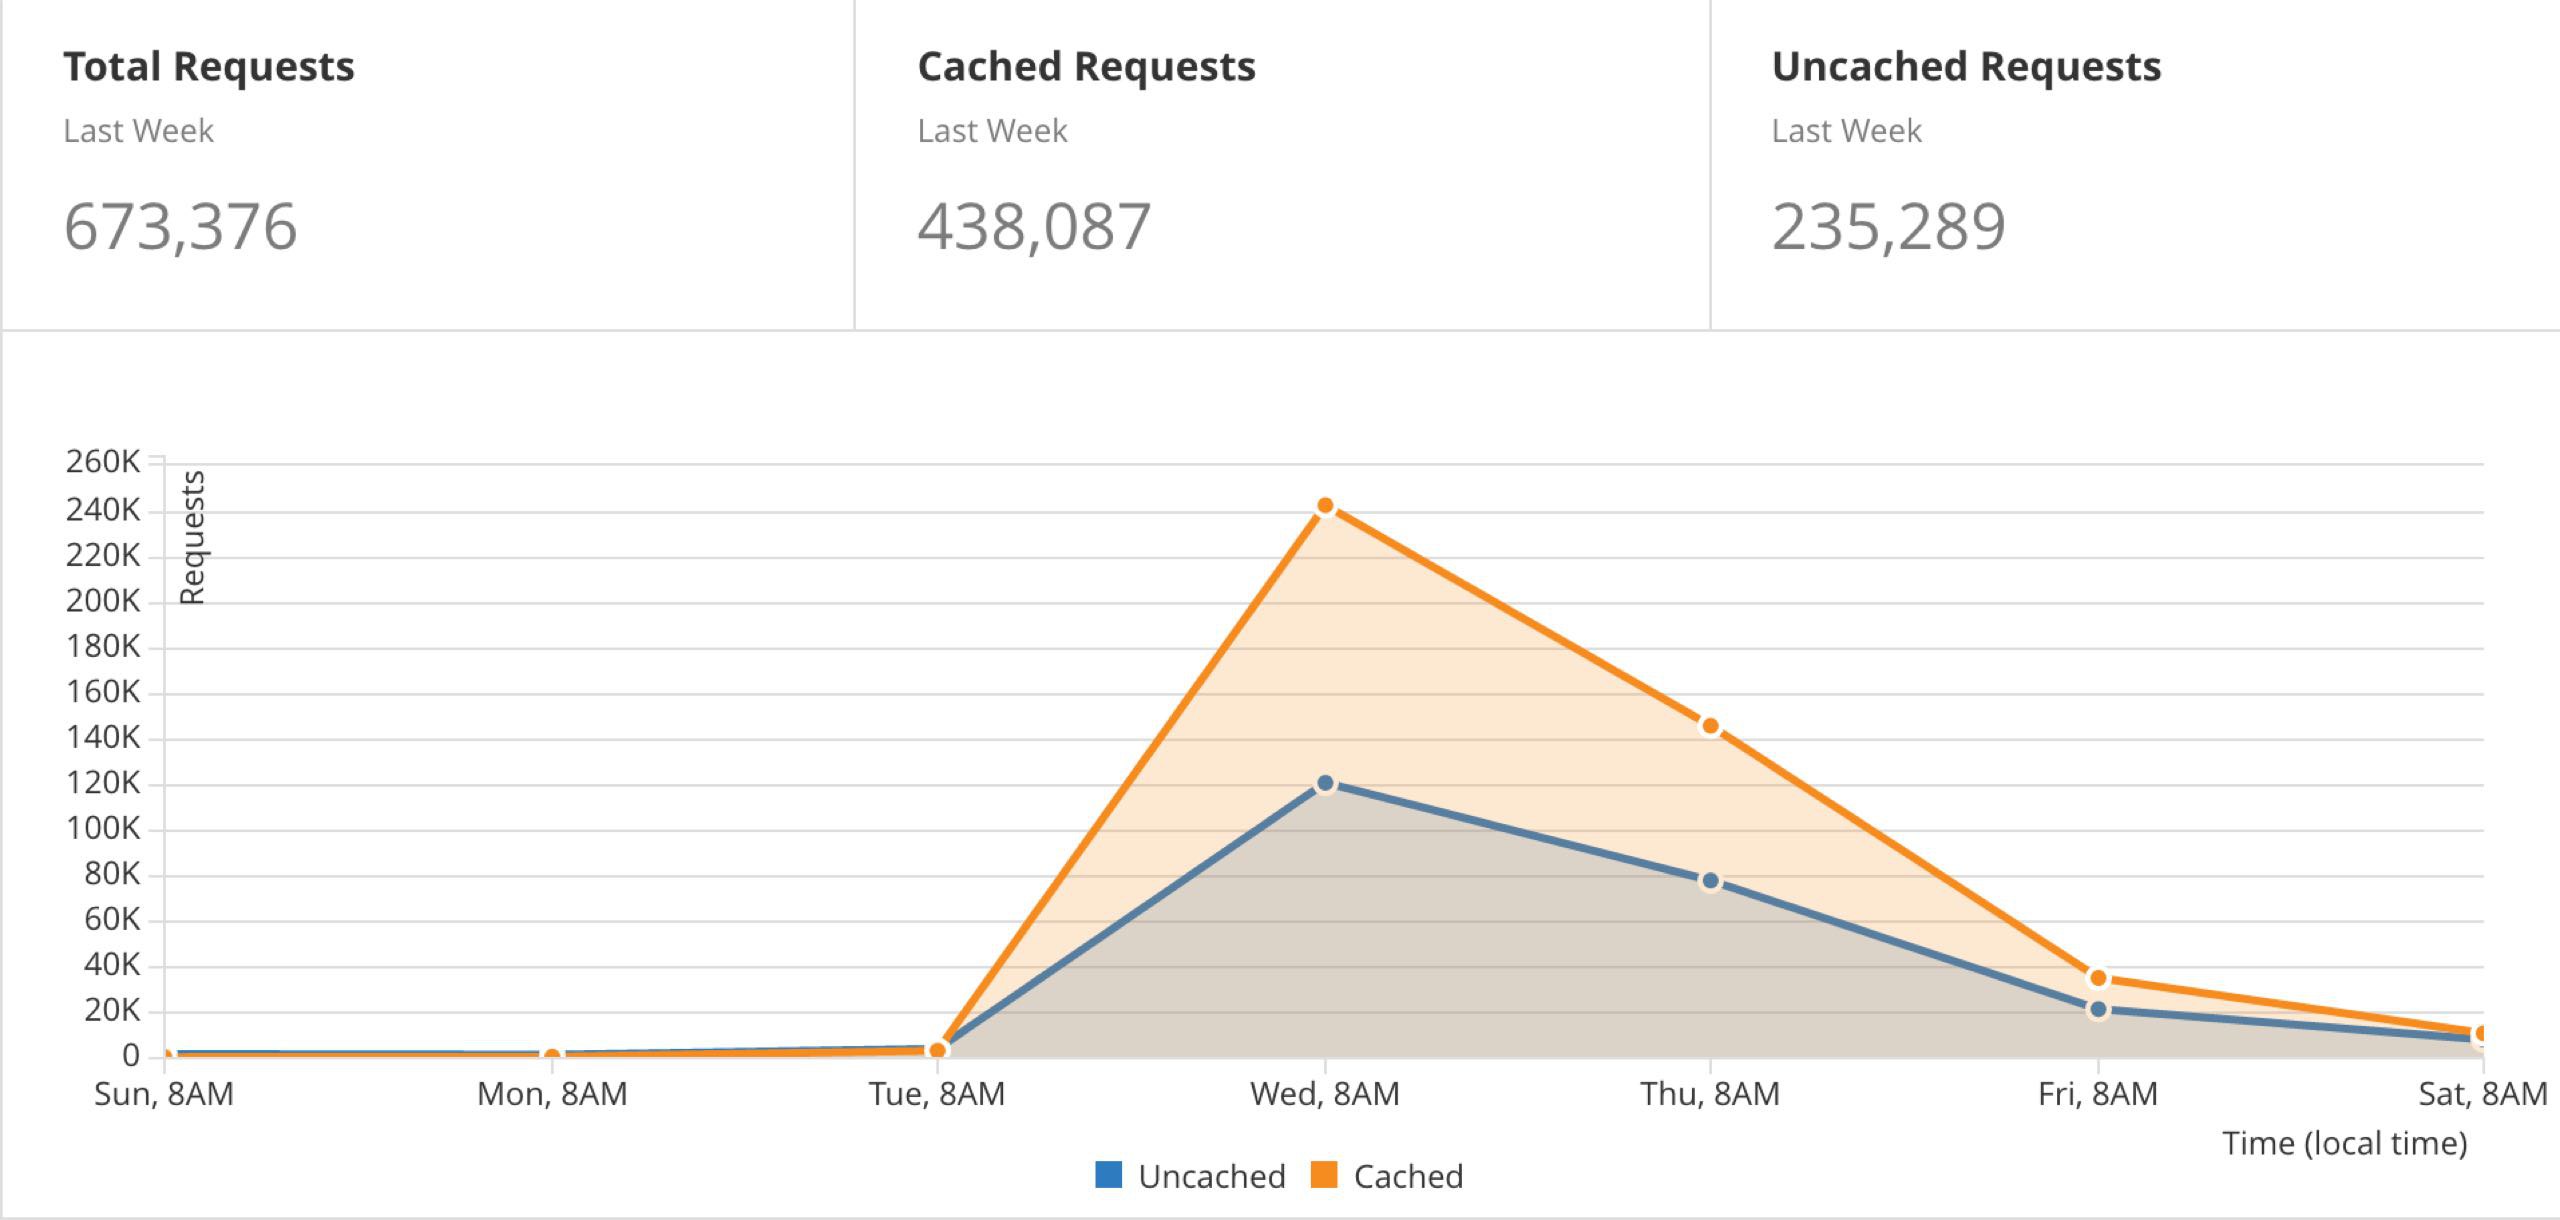The image size is (2560, 1220).
Task: Select the Uncached Requests heading
Action: coord(1966,67)
